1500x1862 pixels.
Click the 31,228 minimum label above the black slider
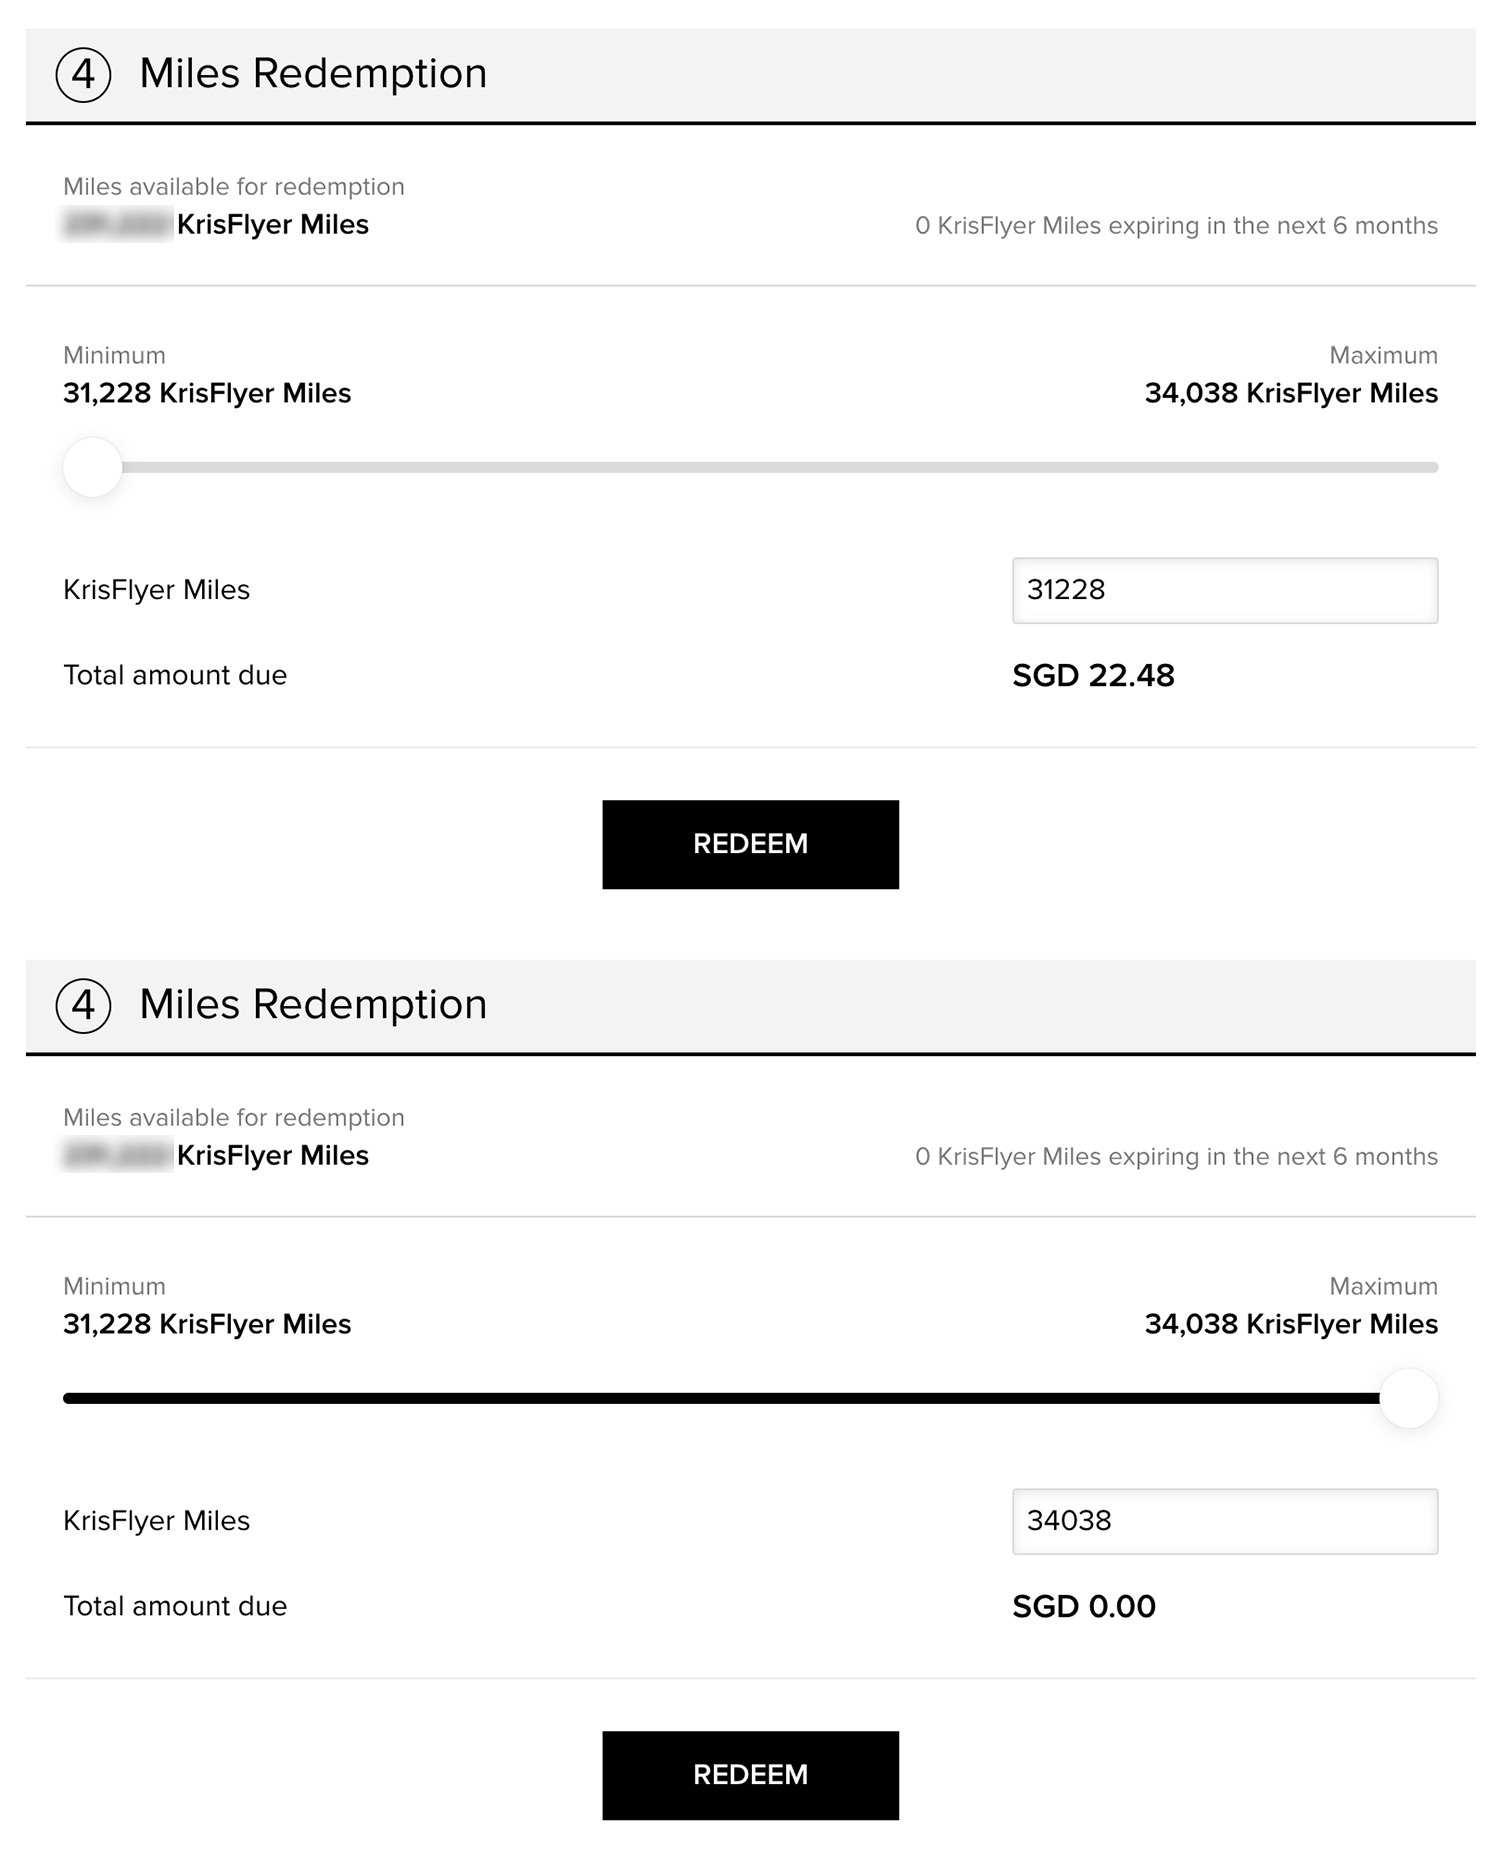click(x=207, y=1325)
